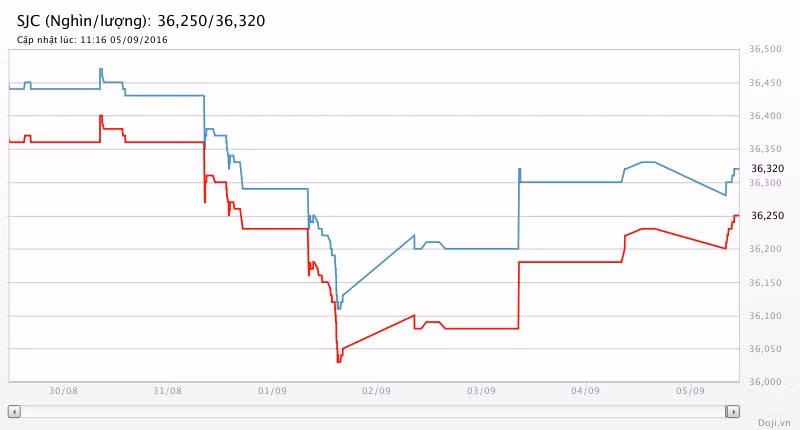800x430 pixels.
Task: Click the 36,000 value on the price axis
Action: coord(765,382)
